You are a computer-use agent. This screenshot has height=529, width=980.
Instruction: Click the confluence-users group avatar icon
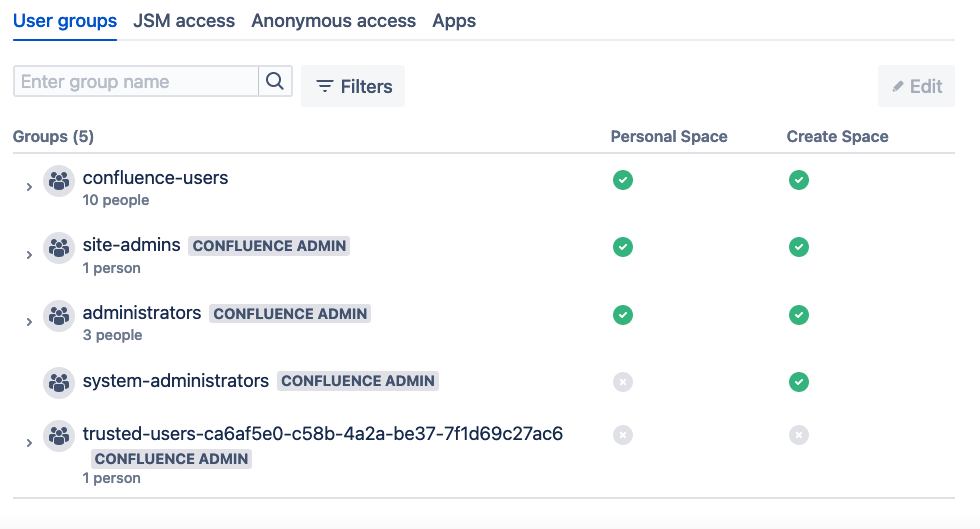(60, 181)
